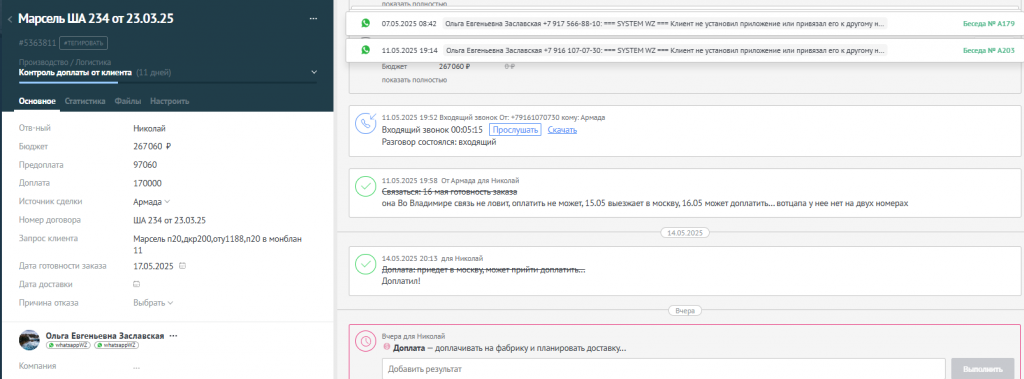Click the first whatsappWZ badge under contact name
The image size is (1024, 379).
(68, 344)
